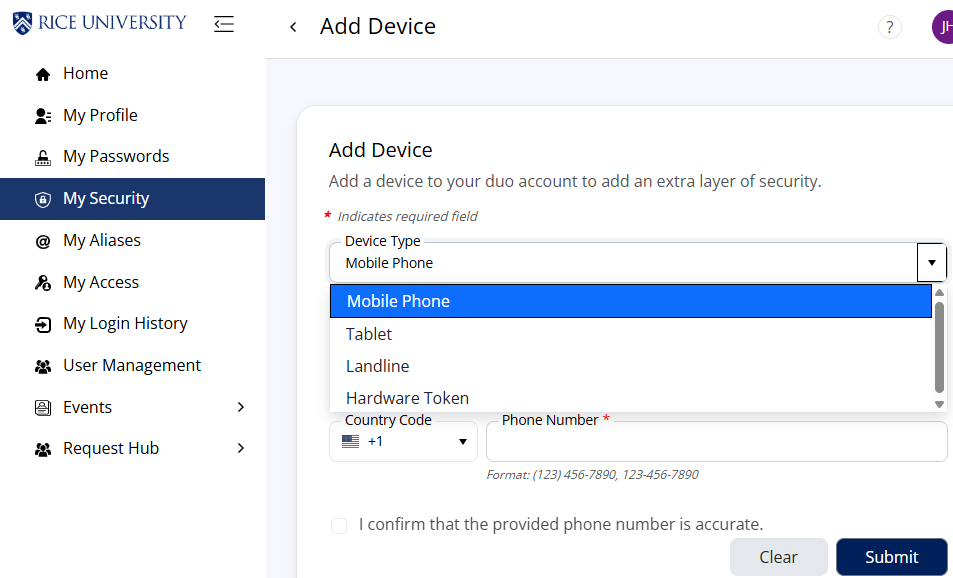Click the device list scrollbar down arrow

[939, 404]
